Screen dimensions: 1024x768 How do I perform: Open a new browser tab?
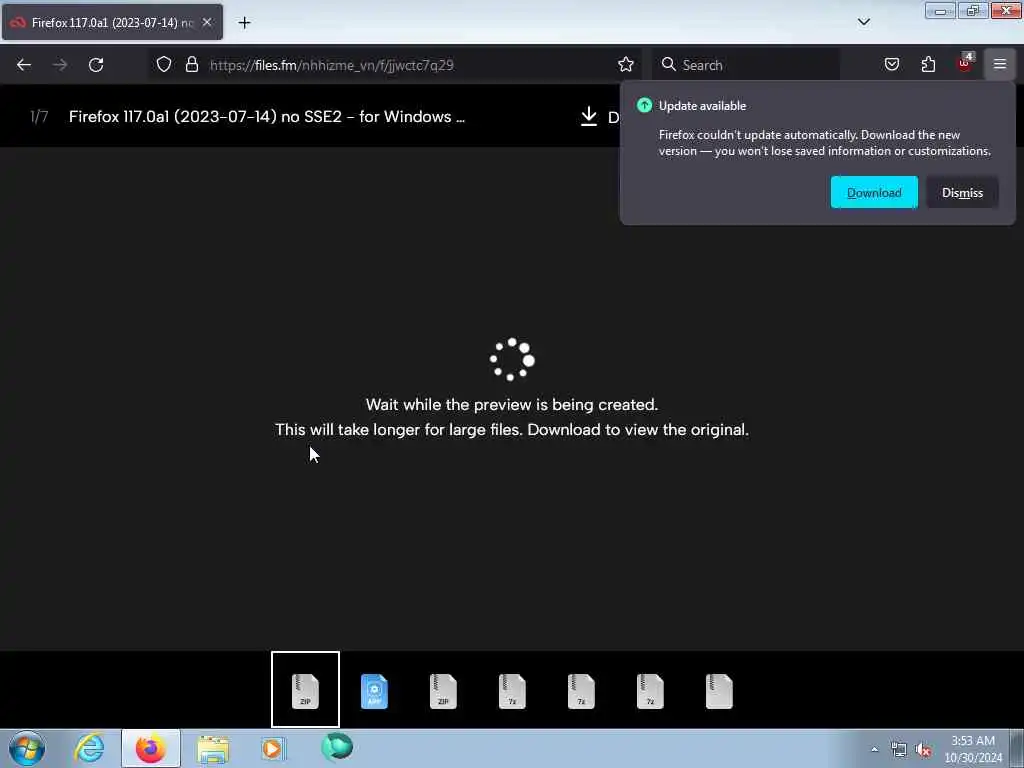(244, 23)
